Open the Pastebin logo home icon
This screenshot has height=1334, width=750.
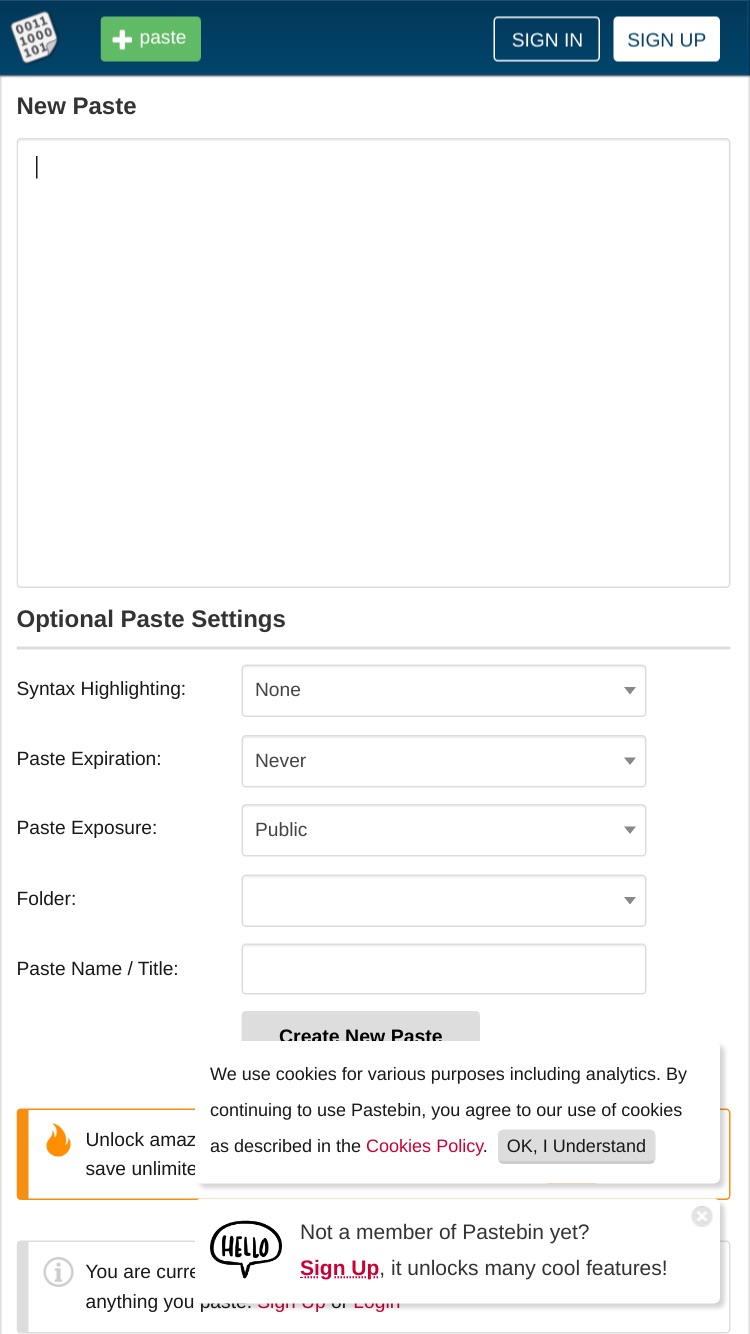[x=34, y=38]
